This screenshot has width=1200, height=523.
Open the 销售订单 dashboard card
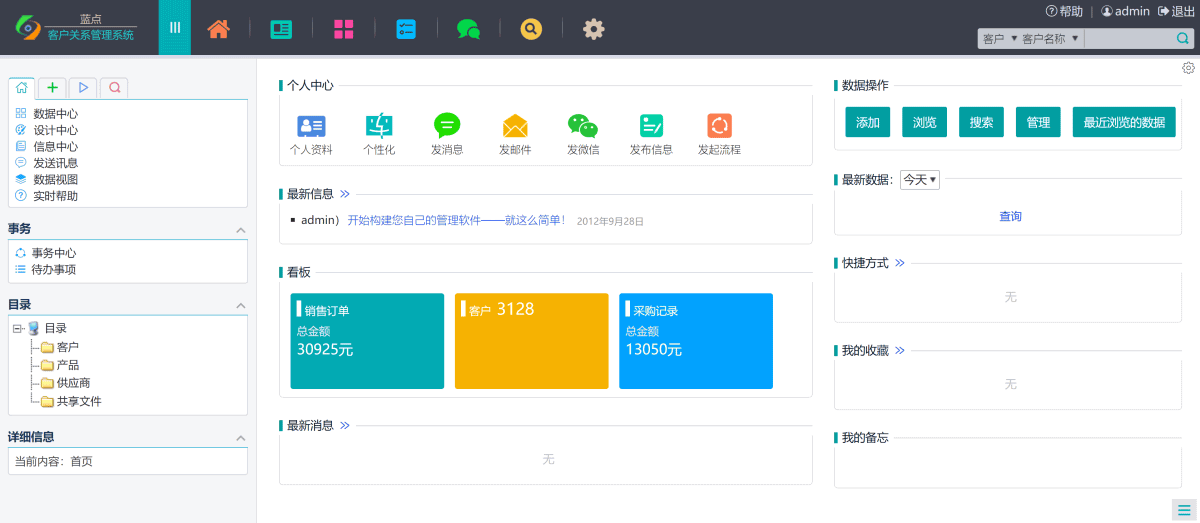click(x=367, y=341)
